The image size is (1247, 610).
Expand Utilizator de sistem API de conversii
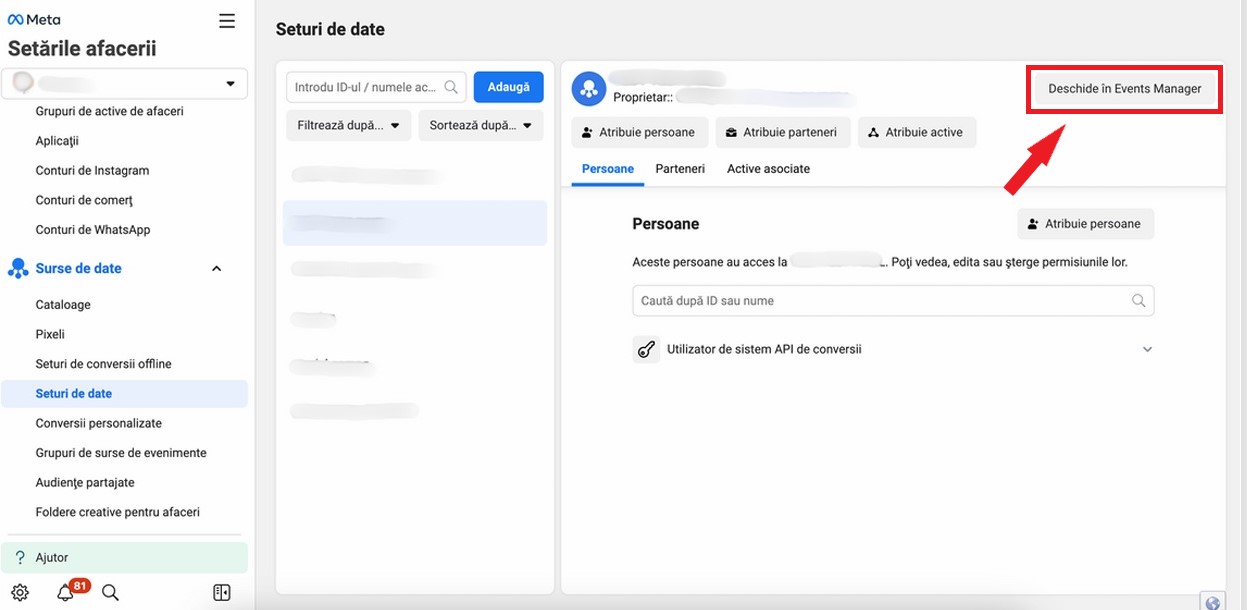pos(1147,350)
